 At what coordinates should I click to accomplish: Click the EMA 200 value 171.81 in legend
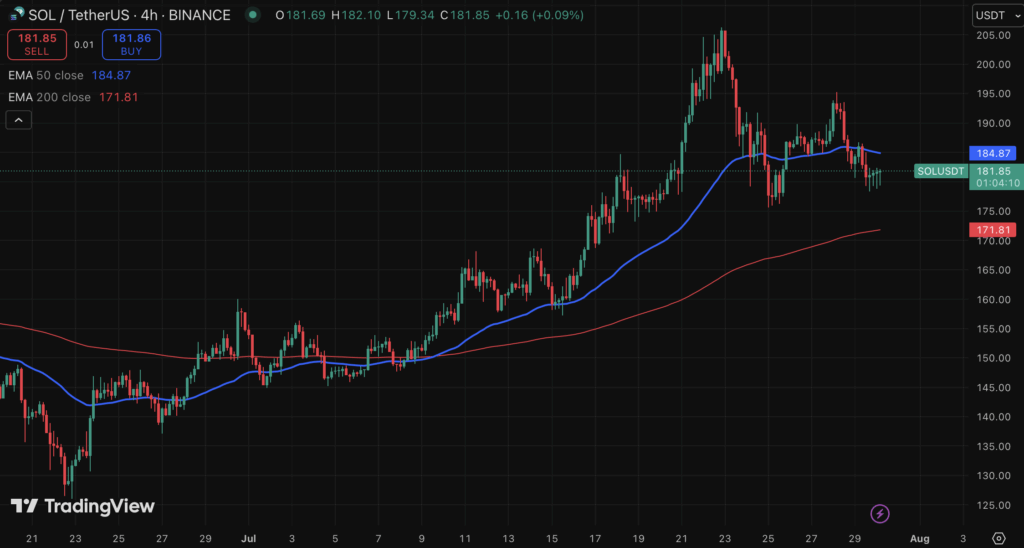pos(118,97)
